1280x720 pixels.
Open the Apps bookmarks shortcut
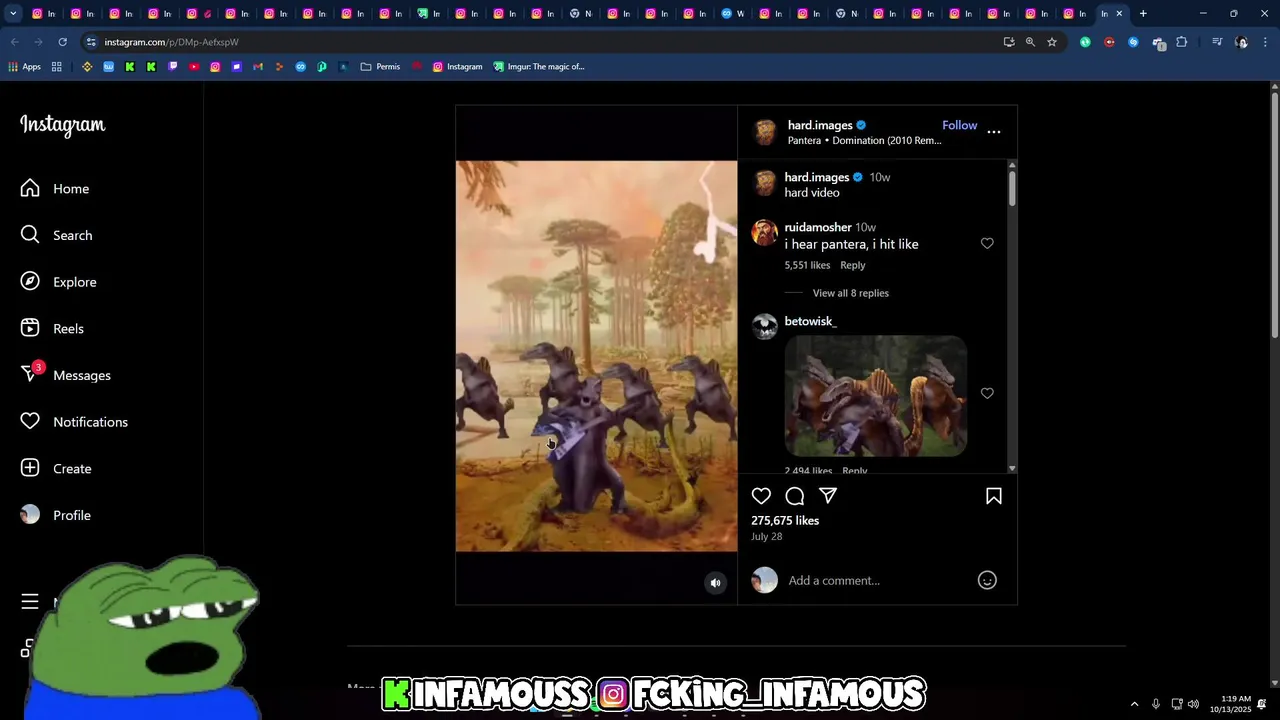pyautogui.click(x=24, y=67)
